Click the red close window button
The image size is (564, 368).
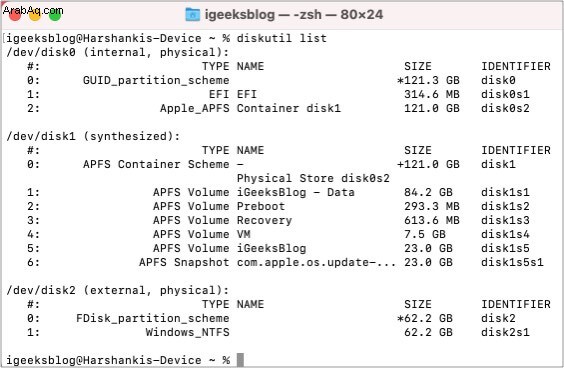[15, 14]
